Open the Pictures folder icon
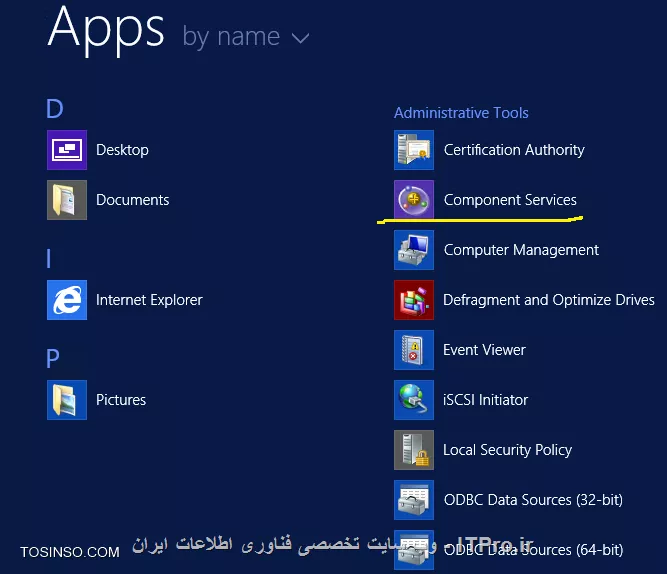Screen dimensions: 667x574 tap(67, 400)
